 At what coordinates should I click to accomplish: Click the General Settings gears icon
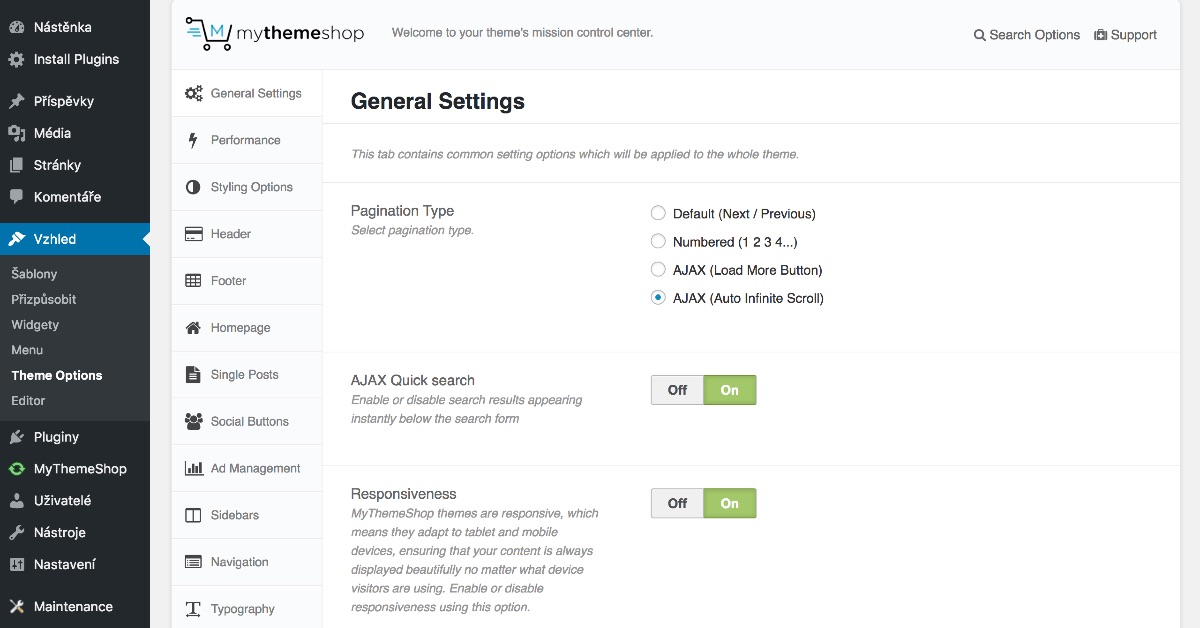pos(194,93)
